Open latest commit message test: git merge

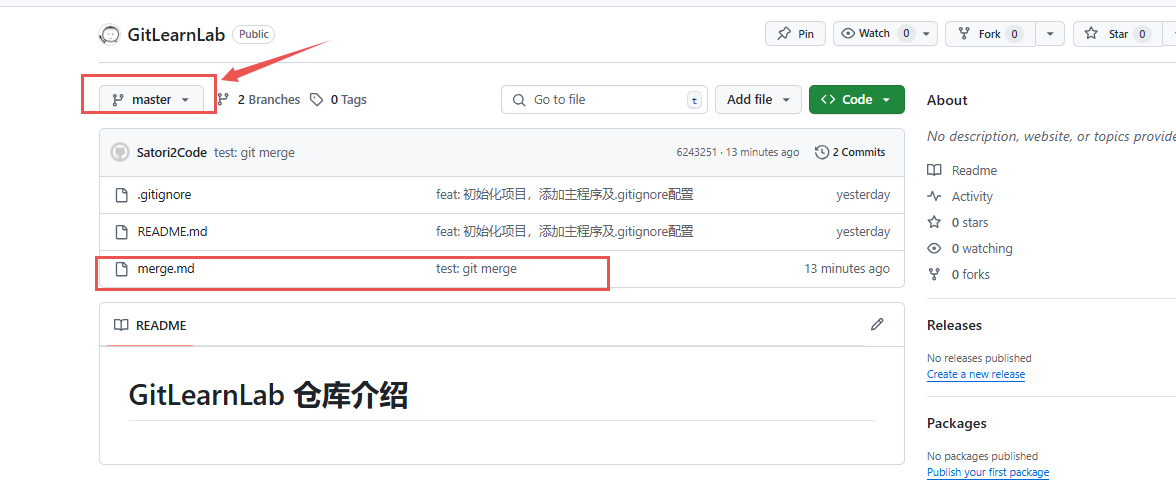(254, 152)
